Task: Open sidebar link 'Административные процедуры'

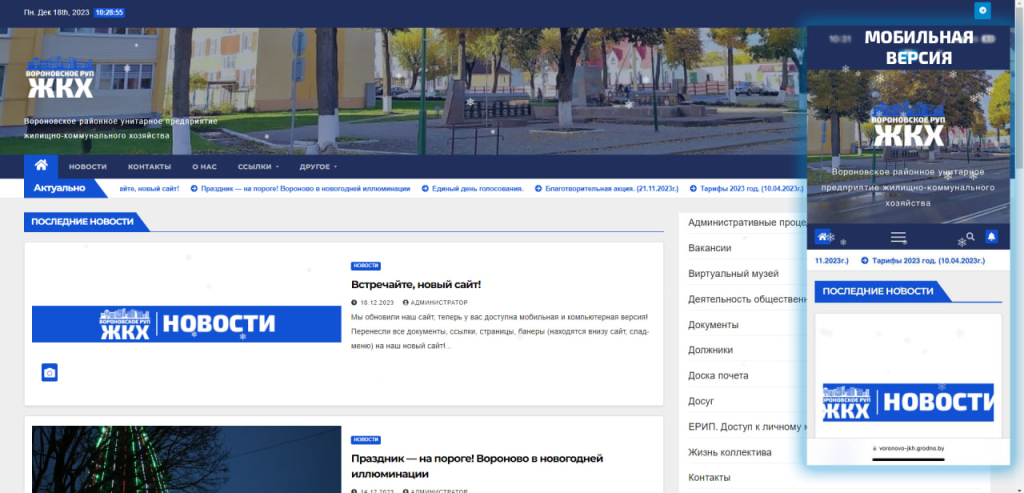Action: pyautogui.click(x=747, y=223)
